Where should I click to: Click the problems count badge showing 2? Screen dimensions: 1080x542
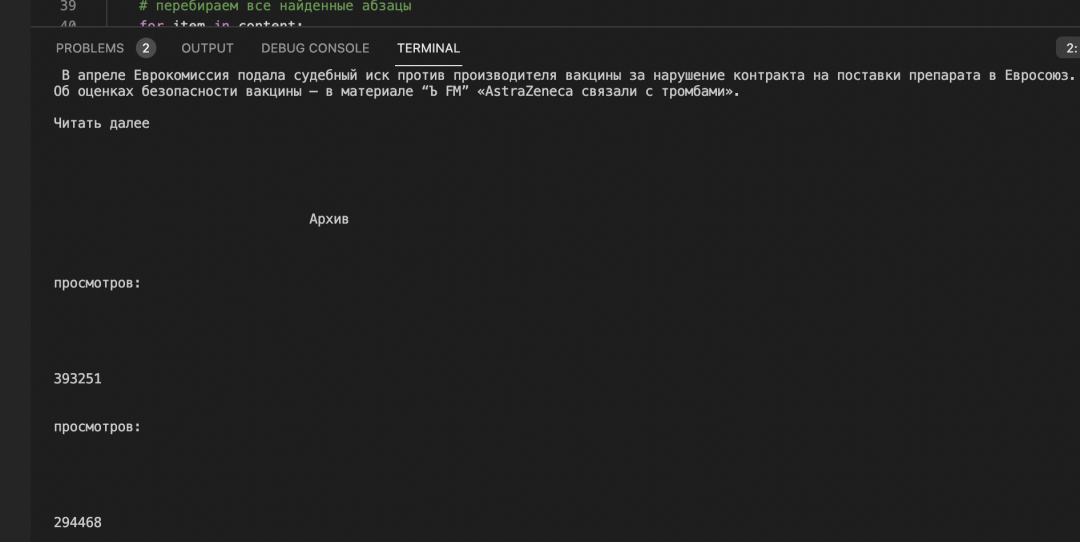pos(146,48)
